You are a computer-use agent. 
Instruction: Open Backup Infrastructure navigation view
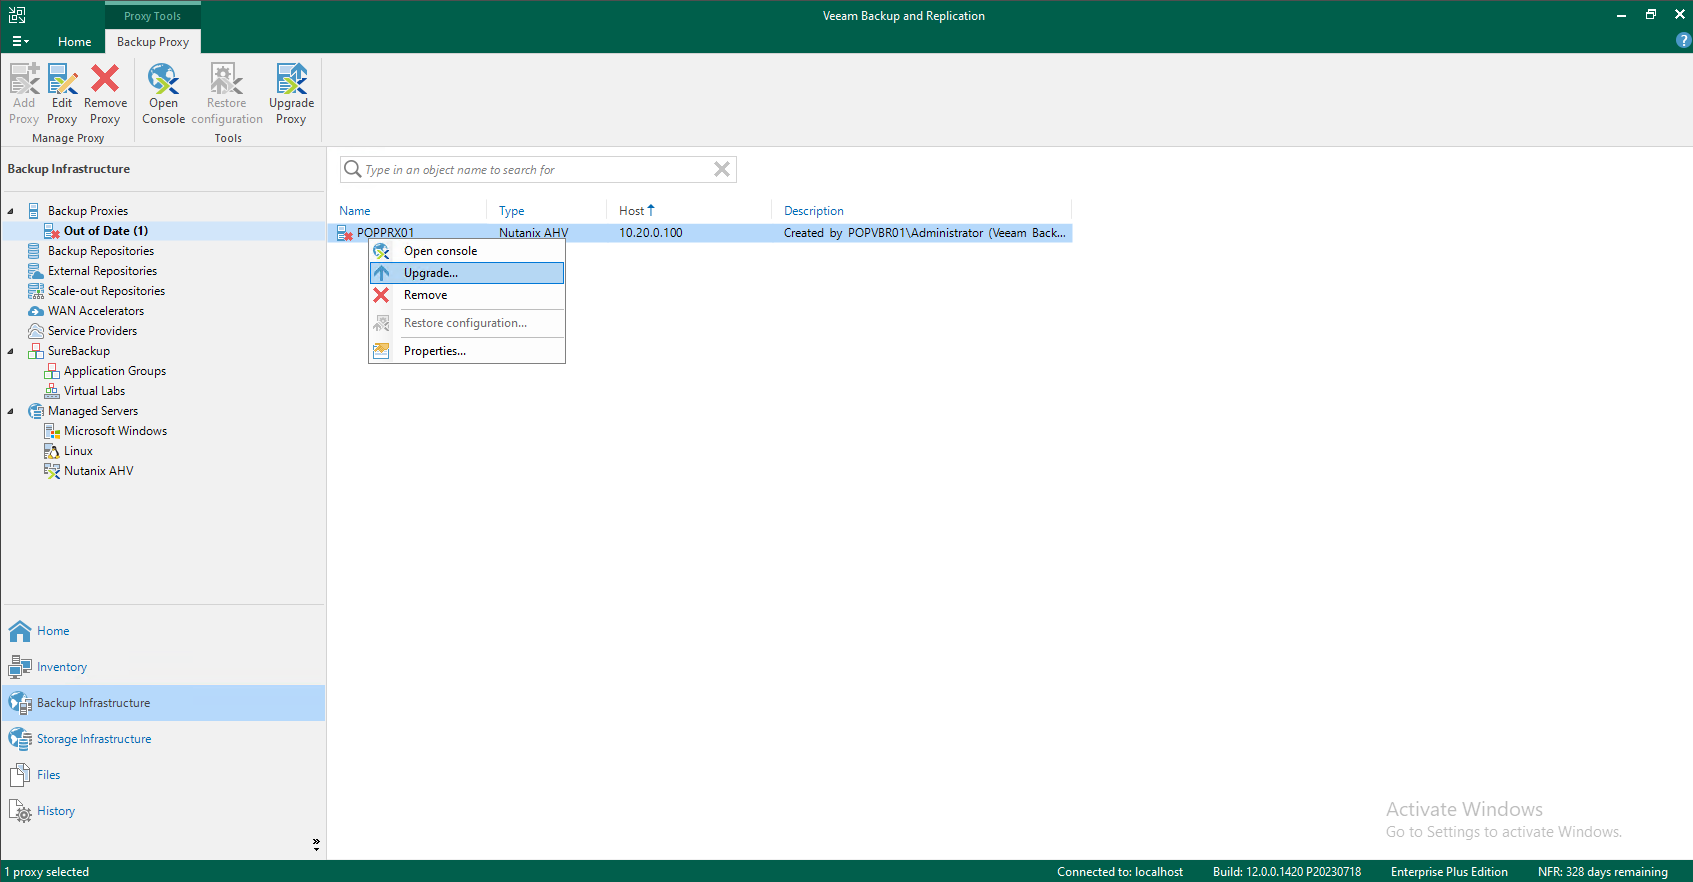163,703
